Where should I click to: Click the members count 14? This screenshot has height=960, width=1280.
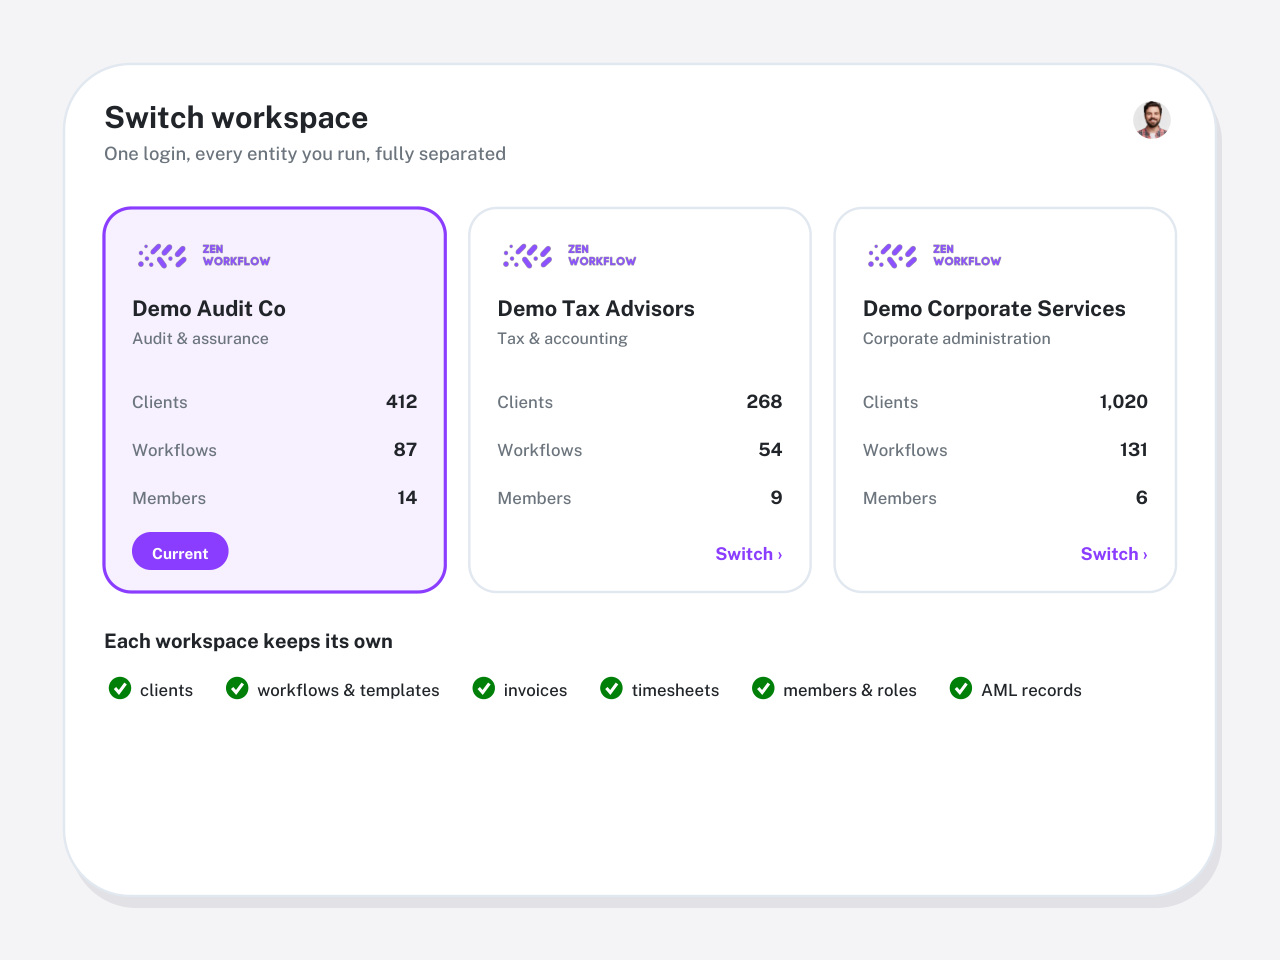407,498
